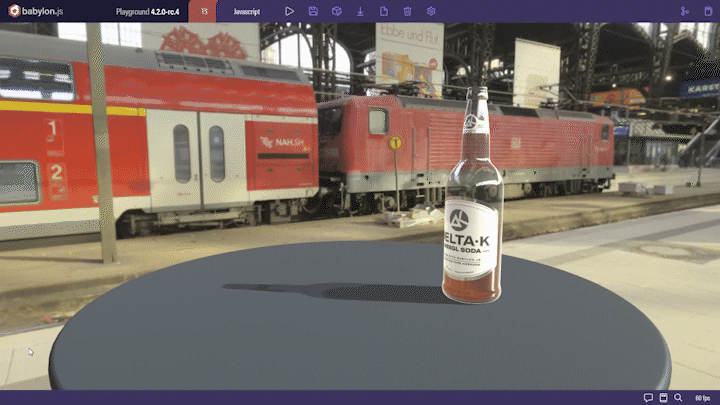Click the Playground 4.2.0-rc.4 version label
The width and height of the screenshot is (720, 405).
[147, 11]
